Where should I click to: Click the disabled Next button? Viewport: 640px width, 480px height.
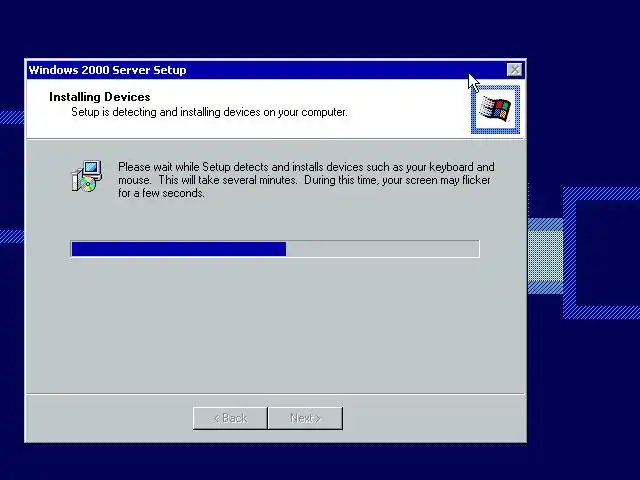(x=305, y=418)
